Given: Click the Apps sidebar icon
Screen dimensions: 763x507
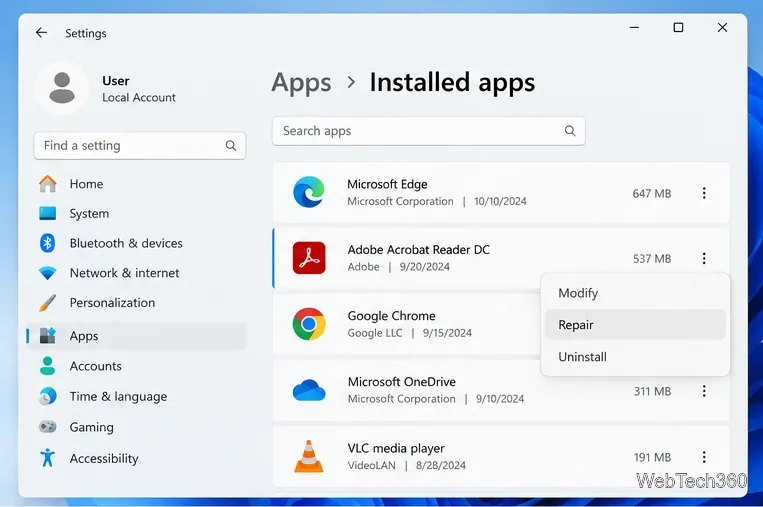Looking at the screenshot, I should pos(48,336).
